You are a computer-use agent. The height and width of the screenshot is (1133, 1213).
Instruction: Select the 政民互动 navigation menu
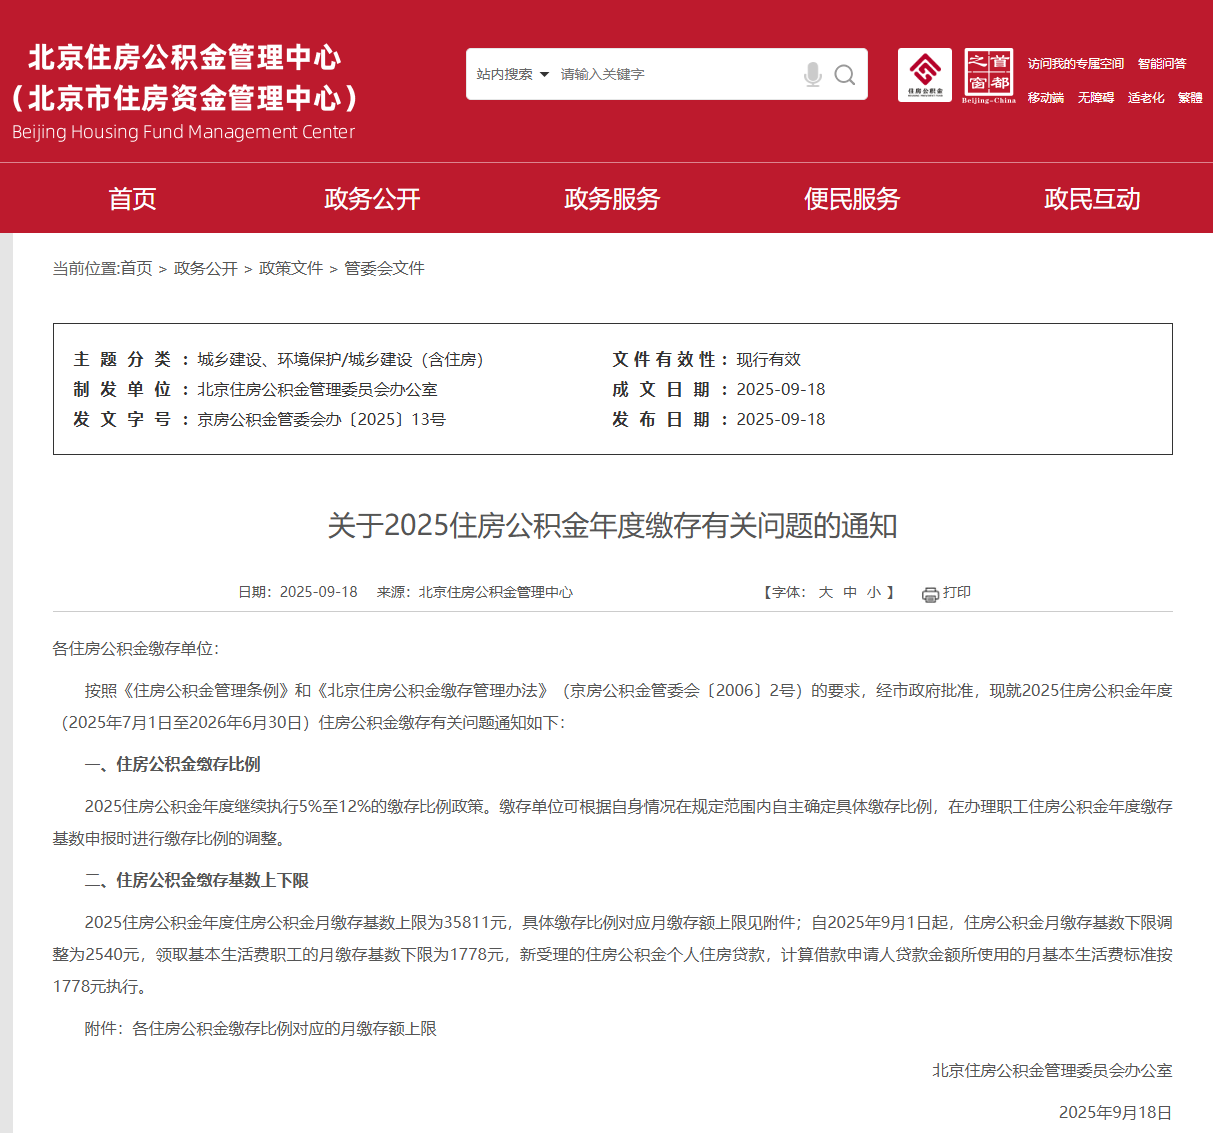click(x=1092, y=199)
